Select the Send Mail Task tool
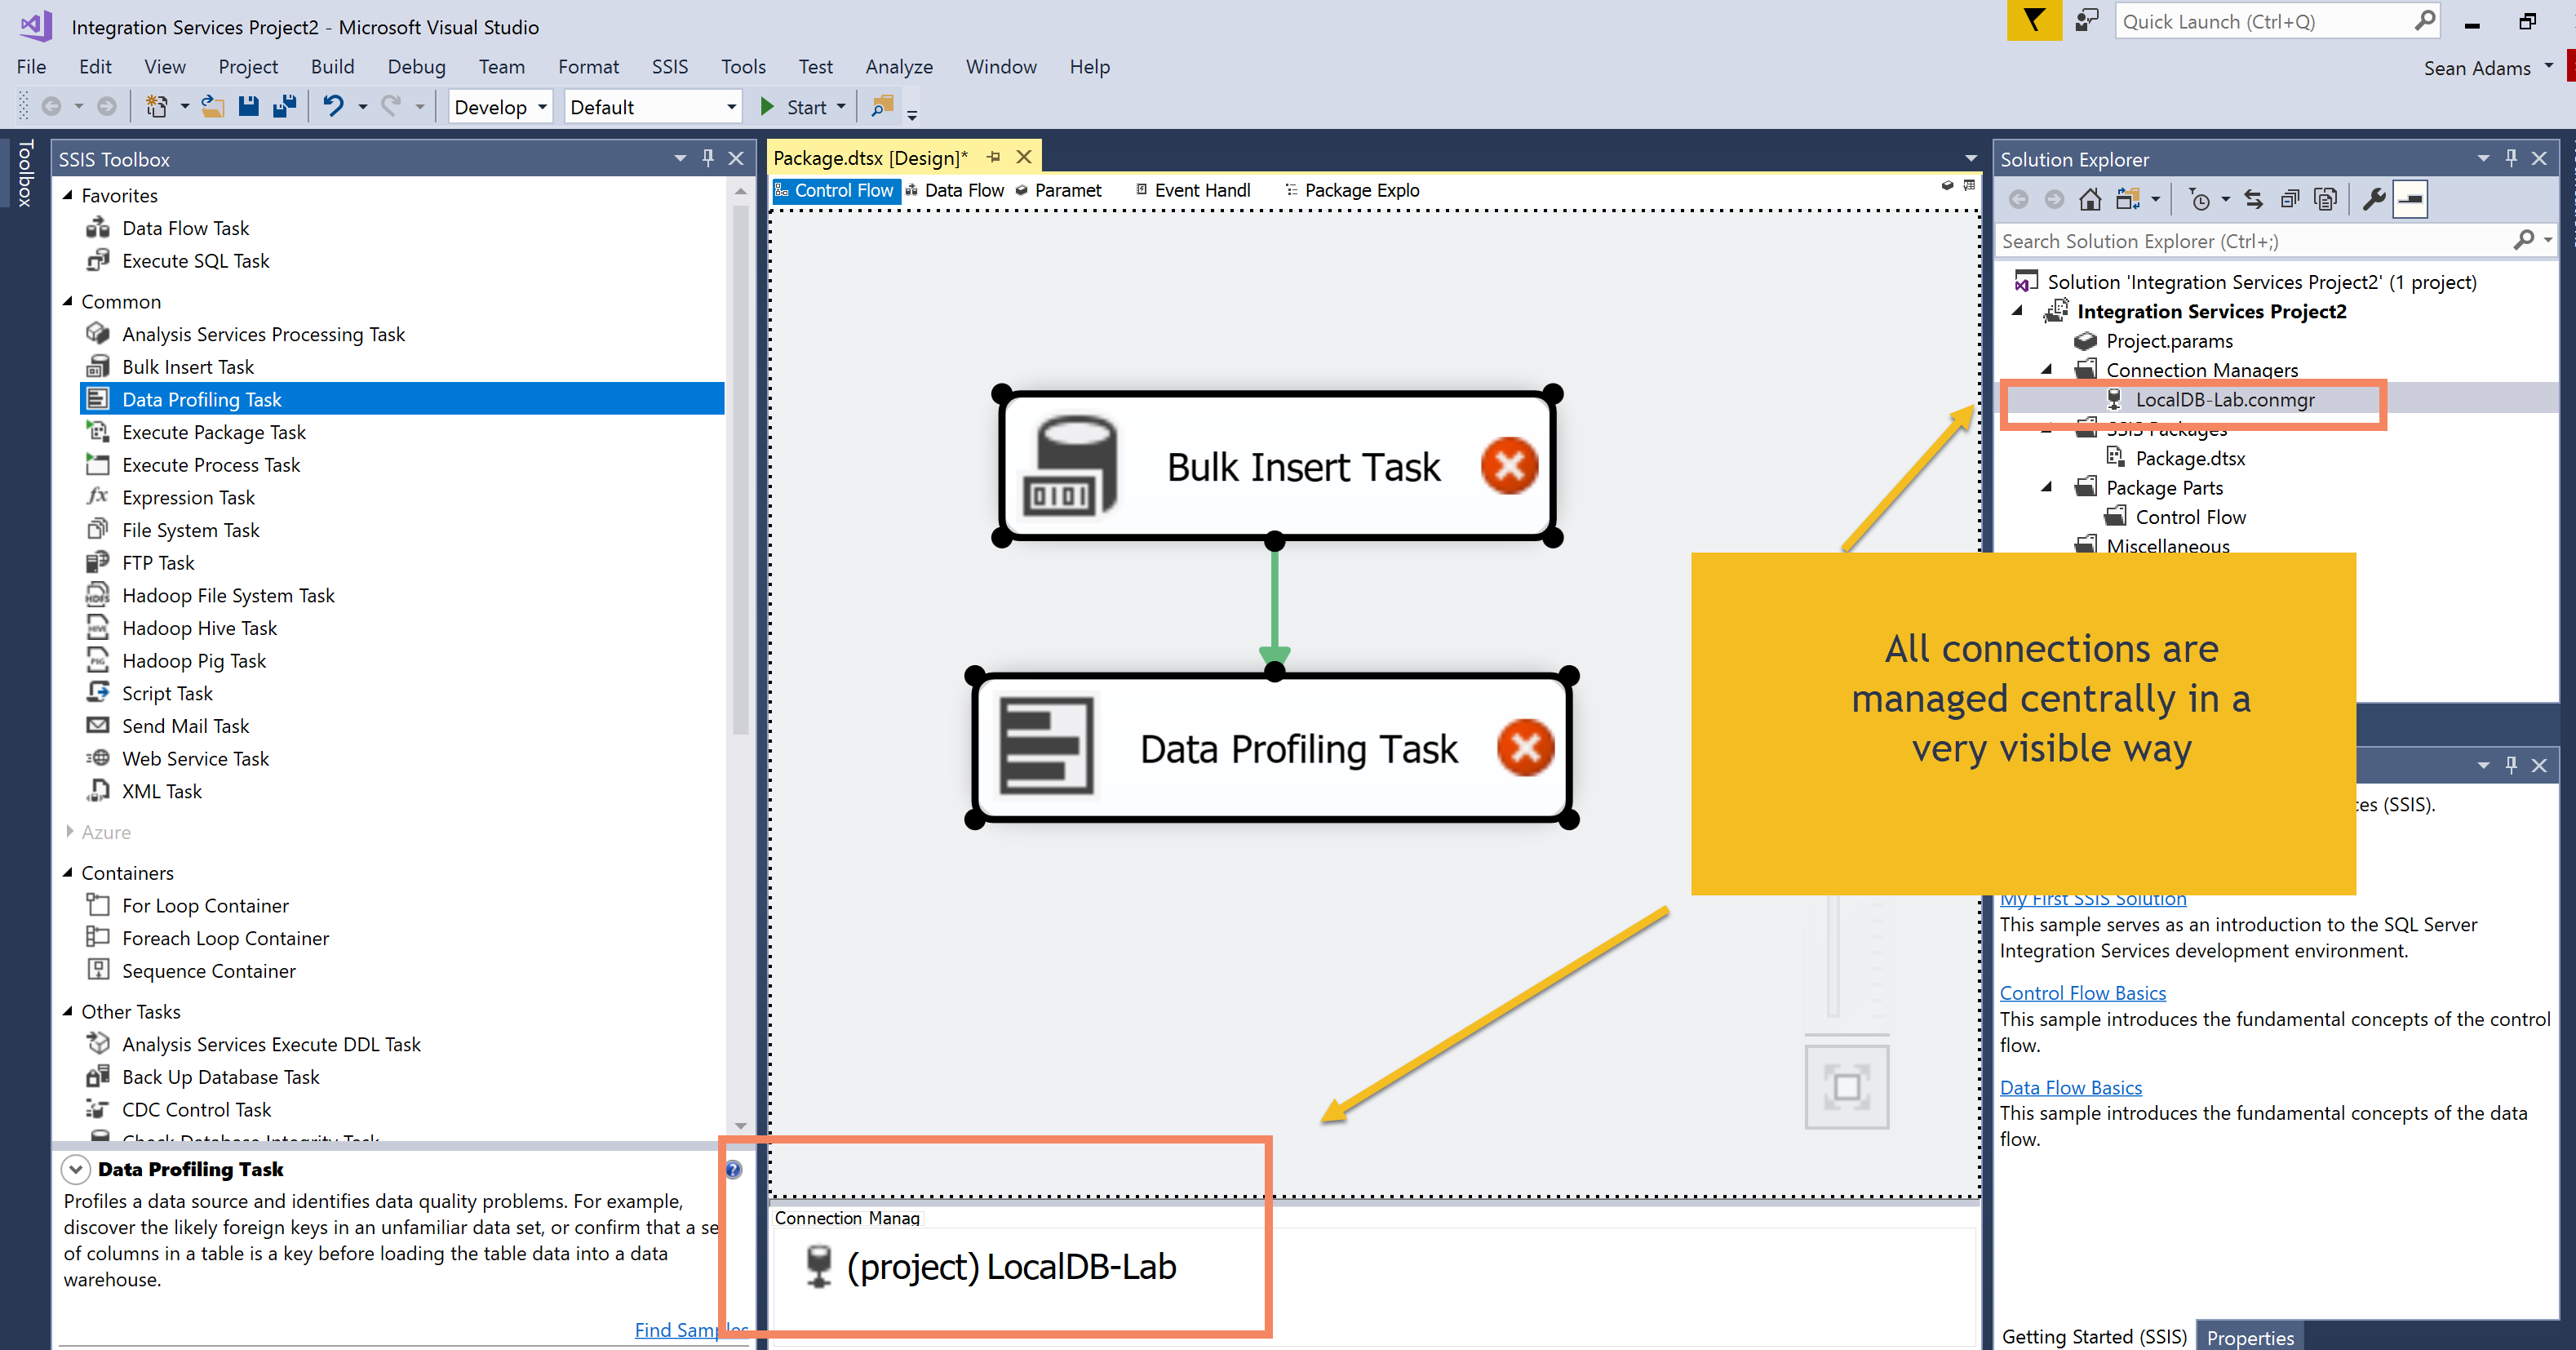 tap(185, 725)
